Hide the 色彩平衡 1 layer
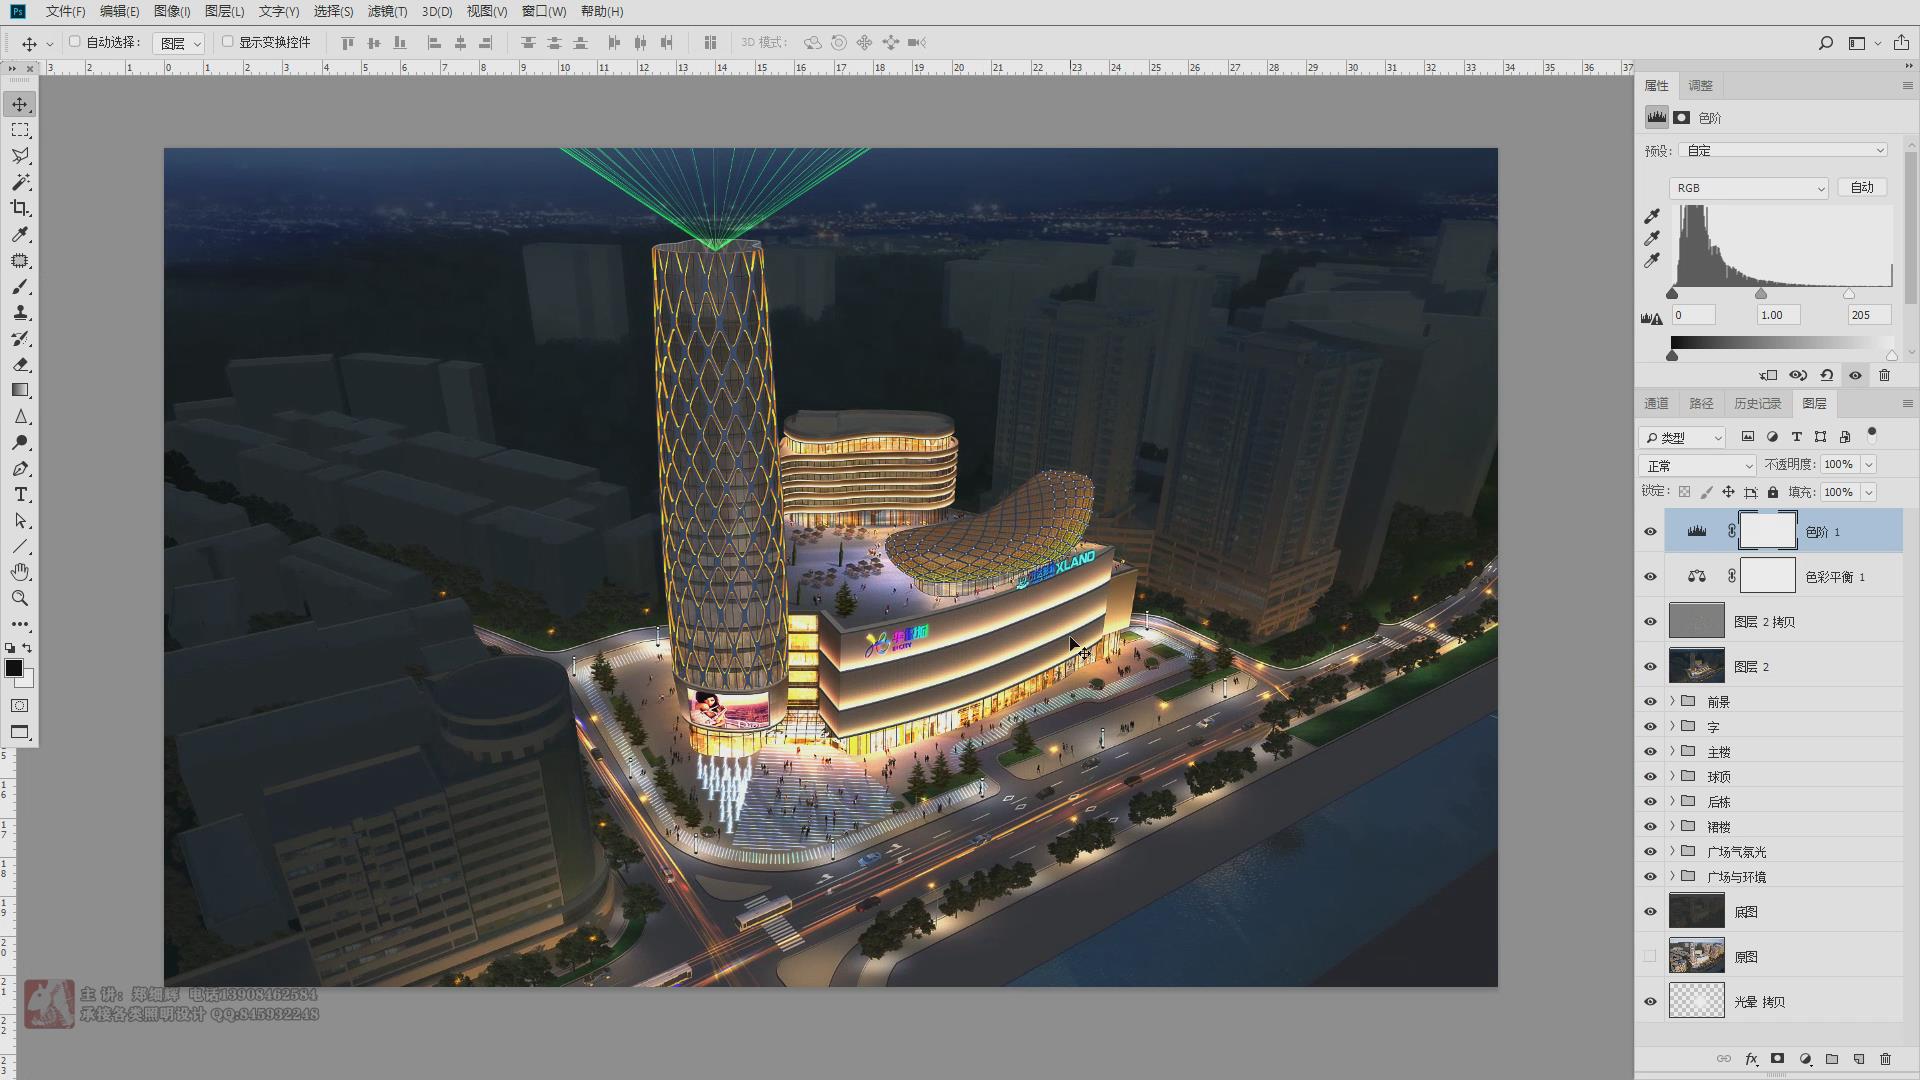This screenshot has height=1080, width=1920. [x=1650, y=577]
